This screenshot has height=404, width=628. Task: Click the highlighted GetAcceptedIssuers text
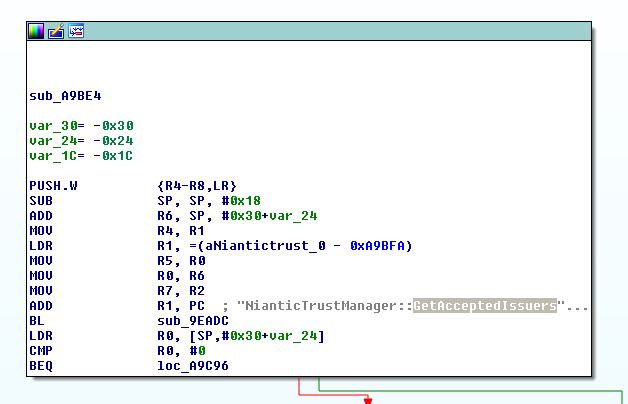[x=485, y=306]
